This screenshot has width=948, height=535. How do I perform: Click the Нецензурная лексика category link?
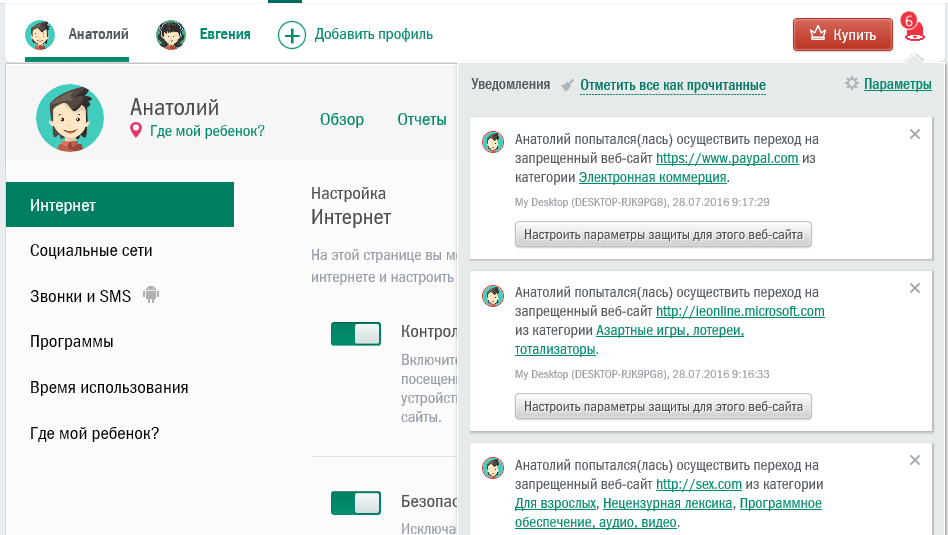click(667, 503)
